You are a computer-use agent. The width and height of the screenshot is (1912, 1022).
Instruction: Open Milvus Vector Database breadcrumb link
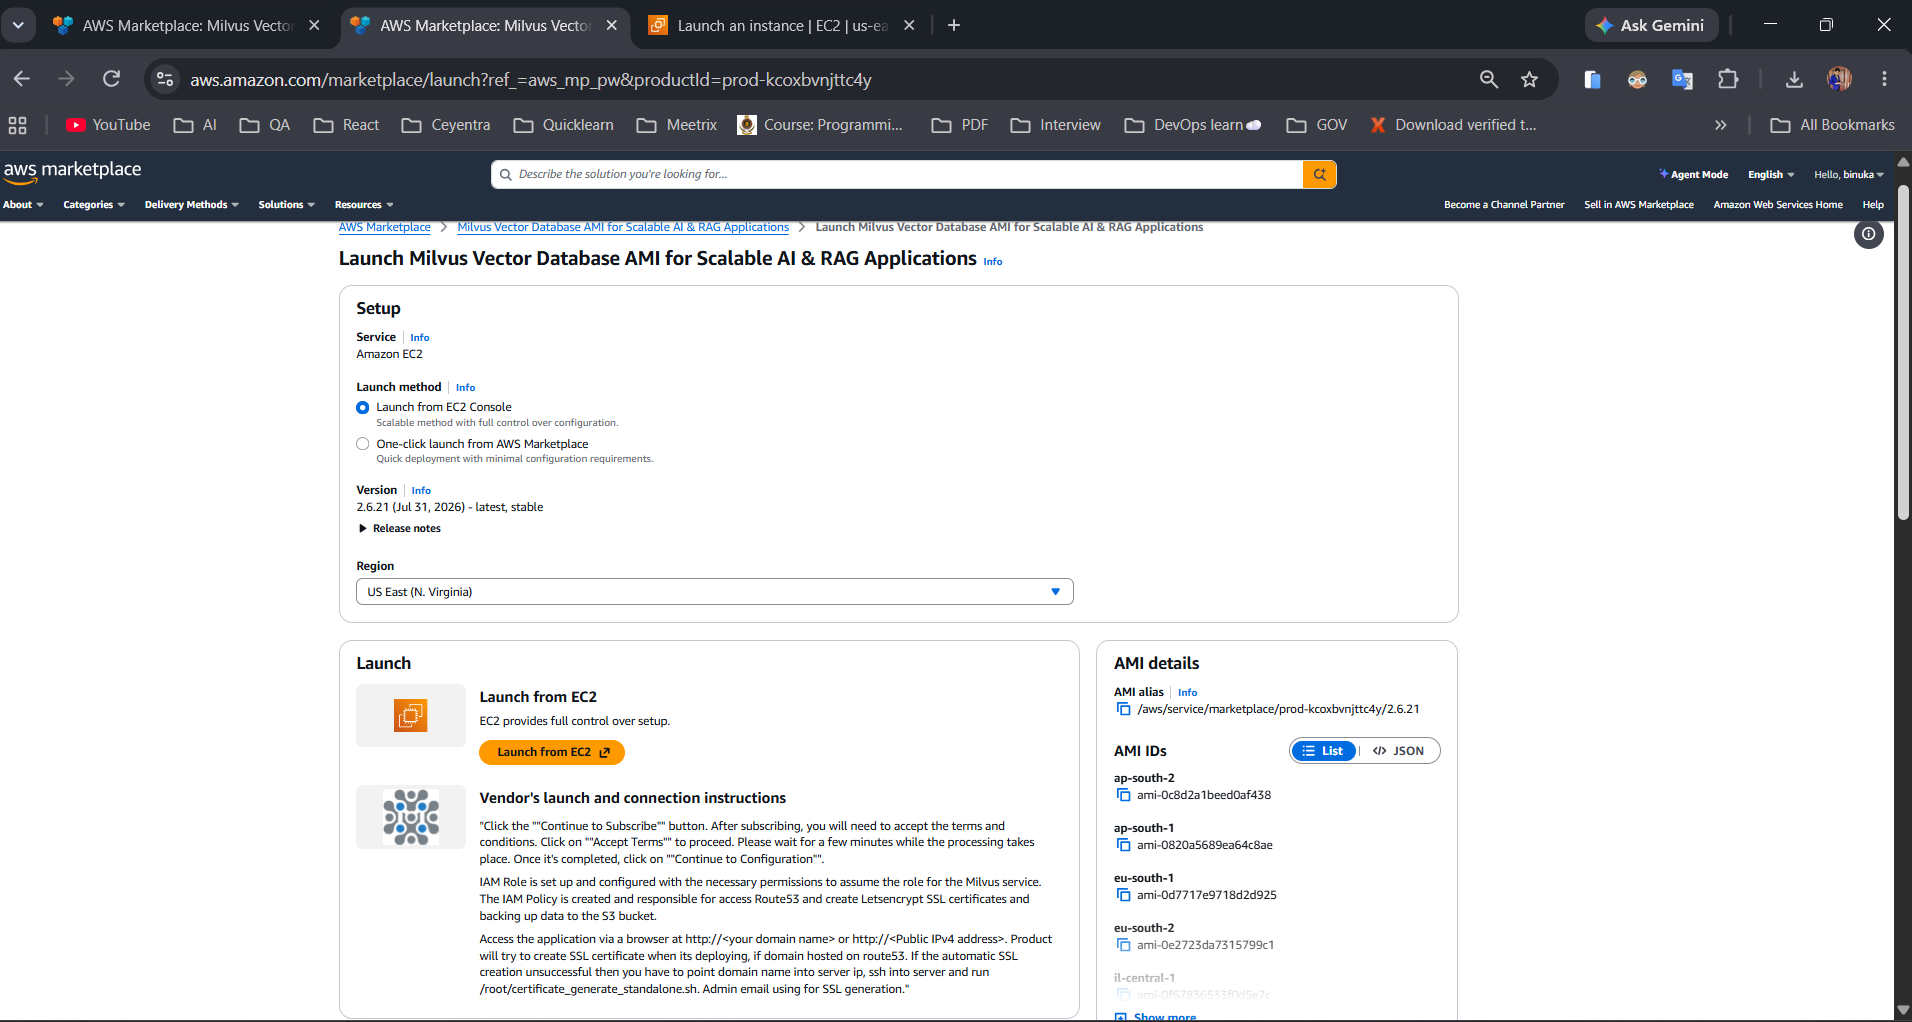[x=623, y=227]
